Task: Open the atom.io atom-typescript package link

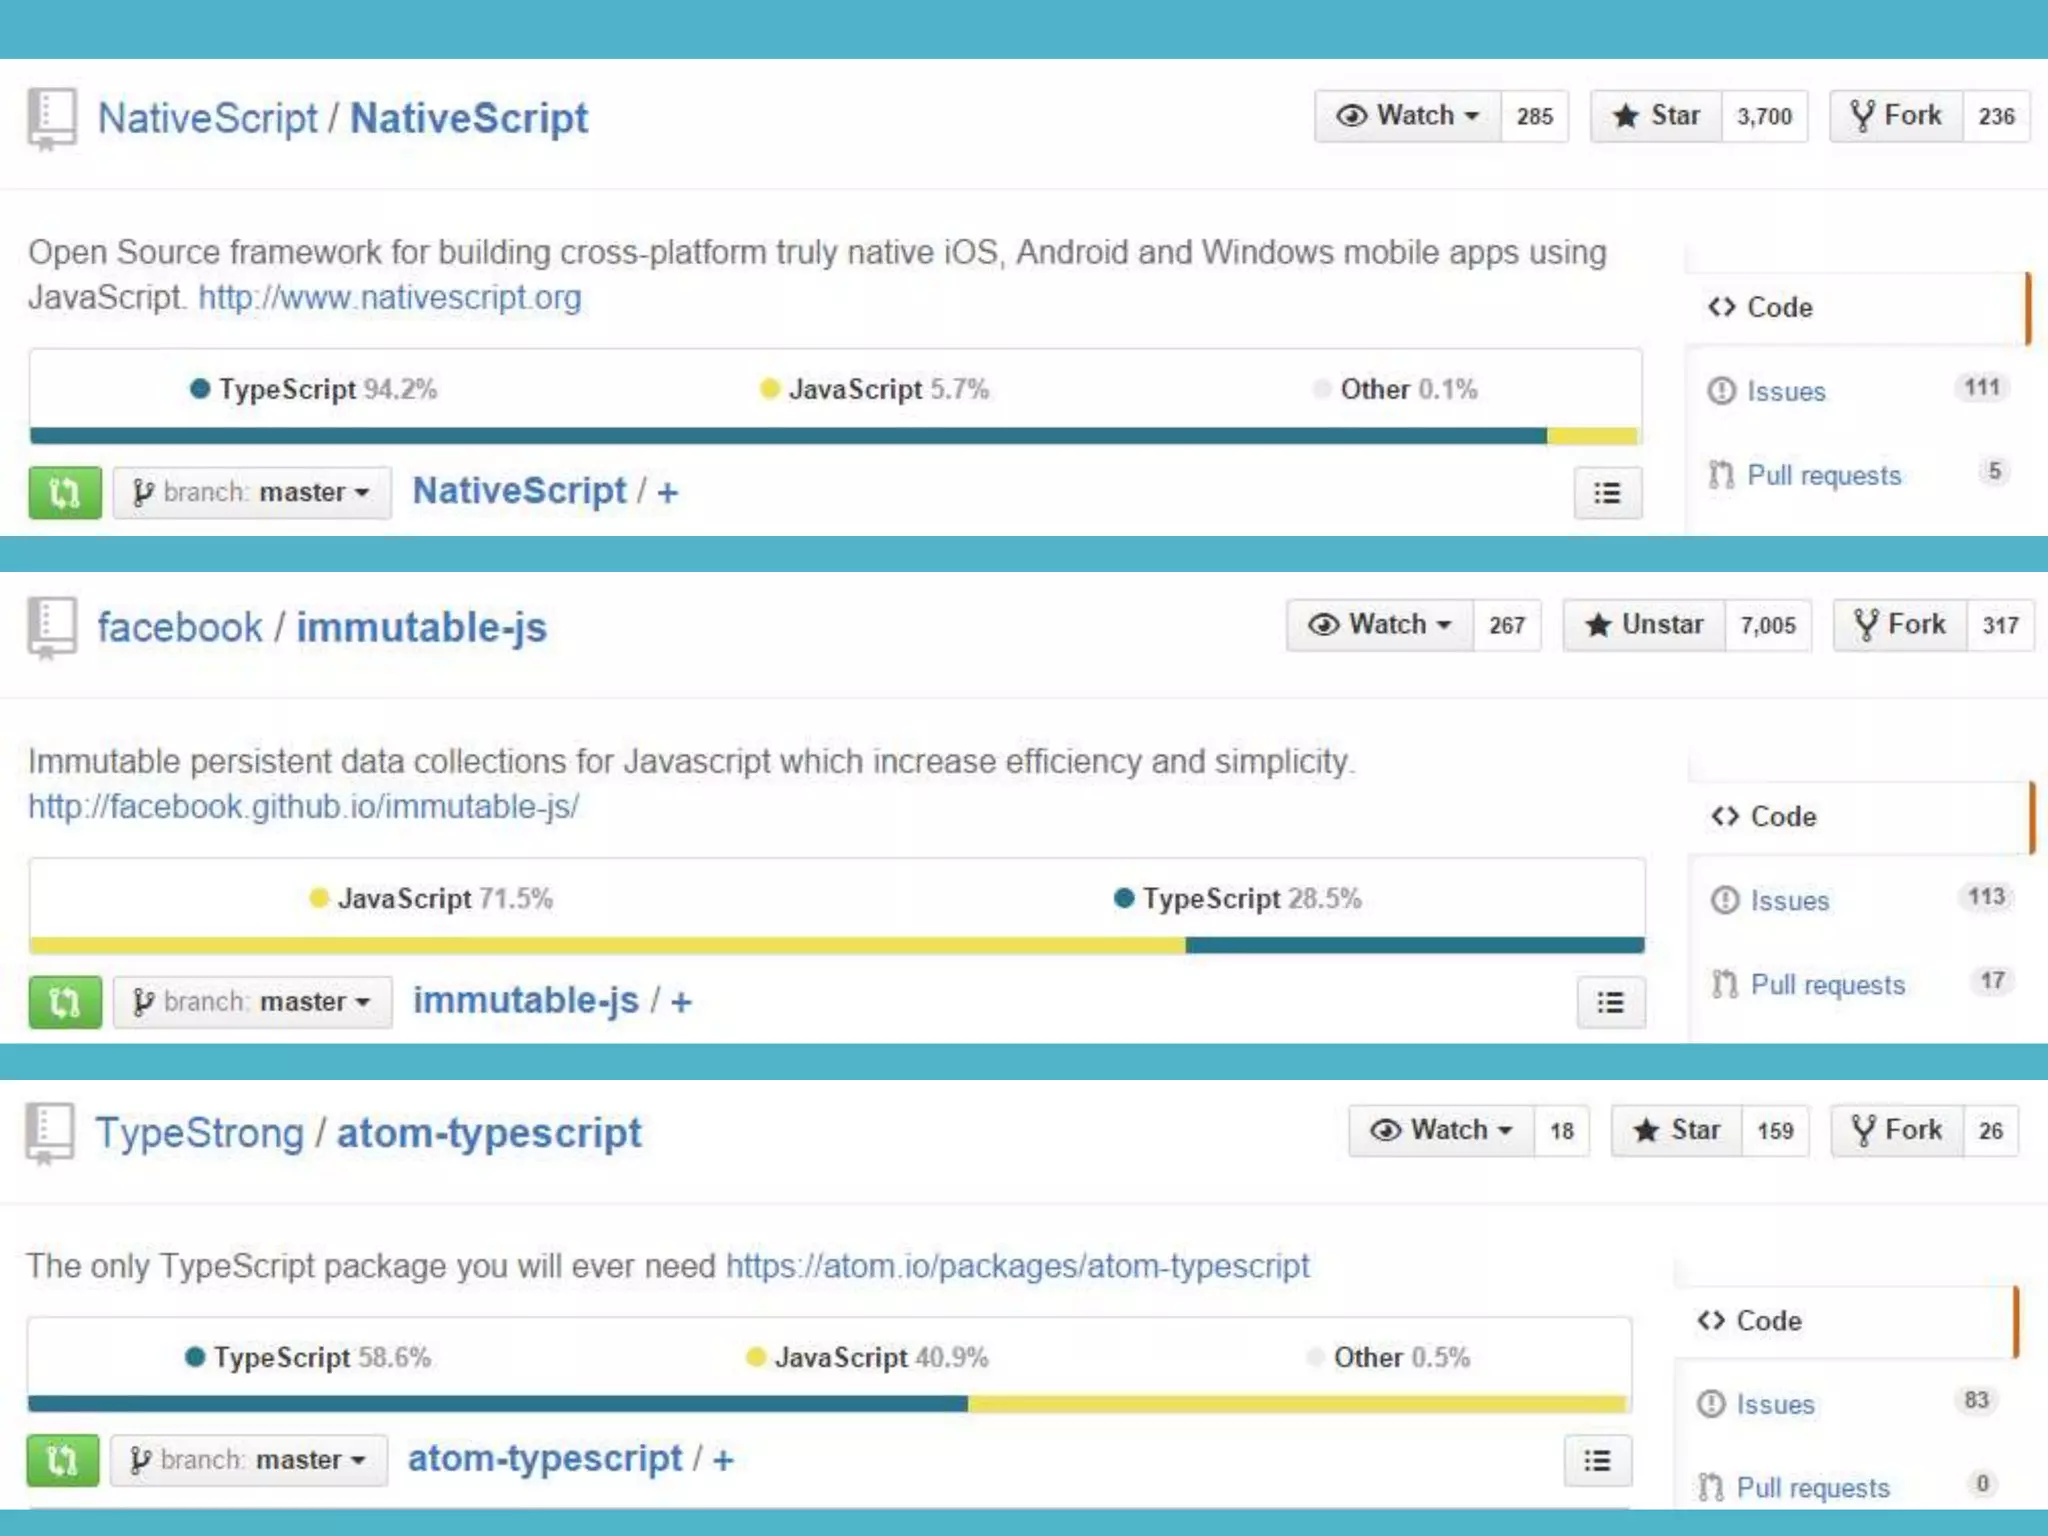Action: click(x=1017, y=1266)
